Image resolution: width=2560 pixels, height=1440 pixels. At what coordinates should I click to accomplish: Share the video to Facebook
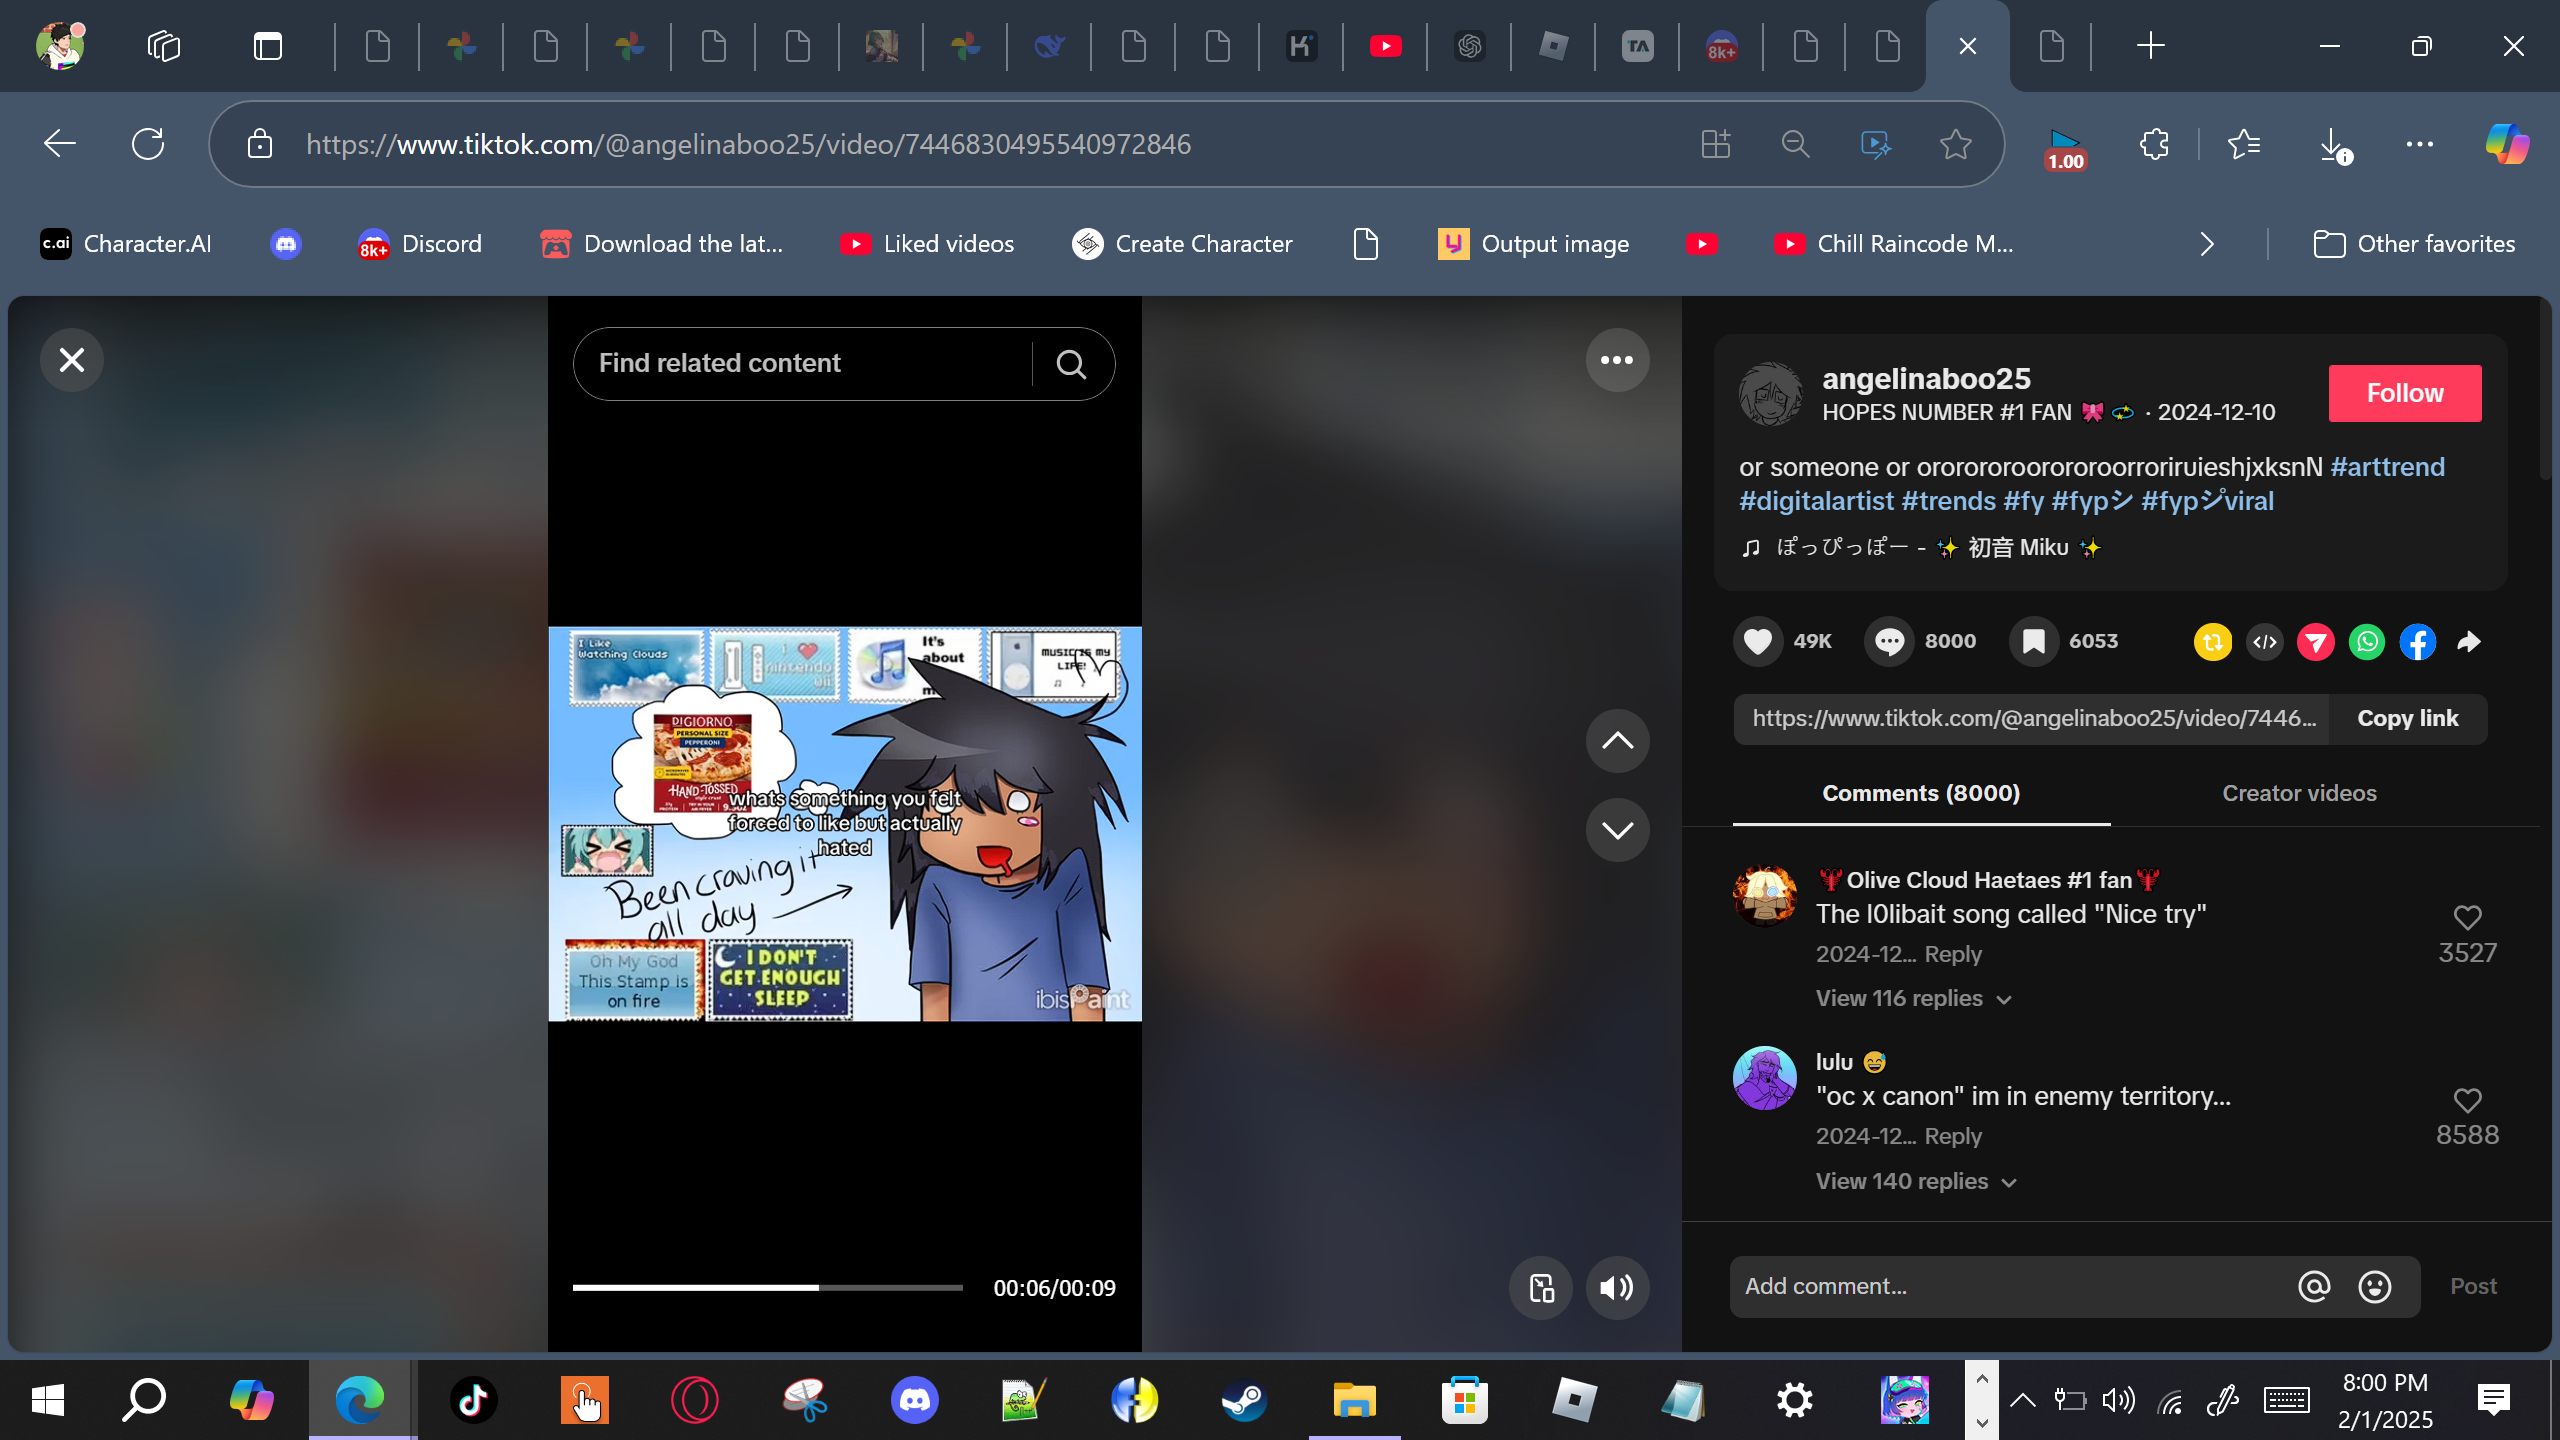pyautogui.click(x=2418, y=642)
